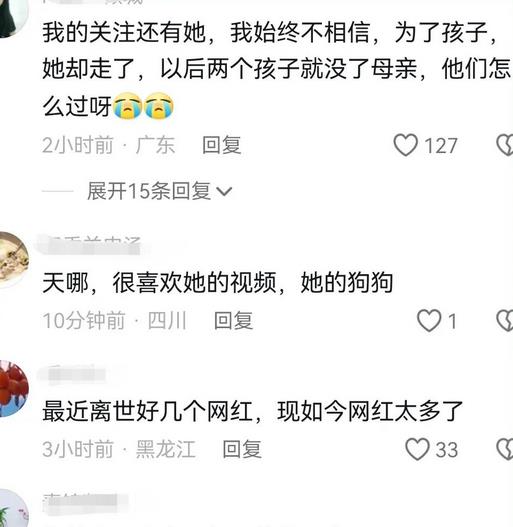Viewport: 513px width, 527px height.
Task: Open avatar of the 最近离世 commenter
Action: coord(13,389)
